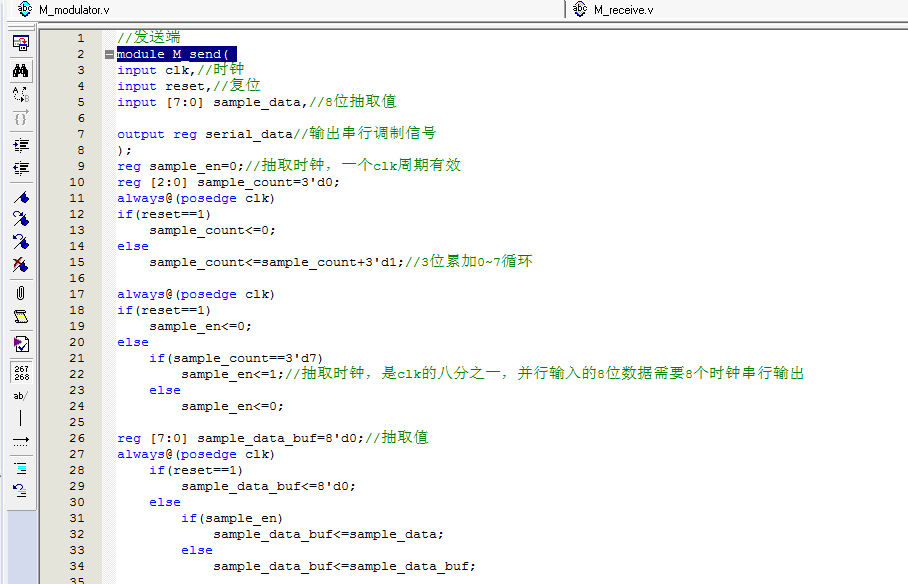Image resolution: width=908 pixels, height=584 pixels.
Task: Clear all bookmarks using red-X flag
Action: tap(21, 265)
